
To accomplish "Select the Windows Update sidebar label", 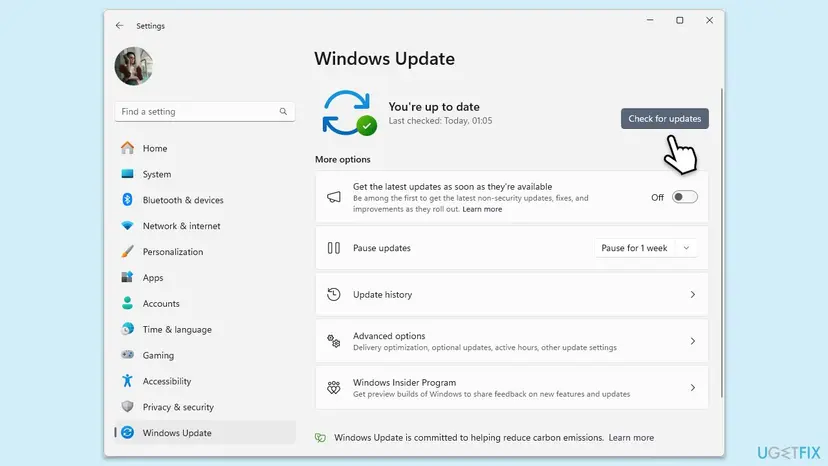I will [177, 433].
